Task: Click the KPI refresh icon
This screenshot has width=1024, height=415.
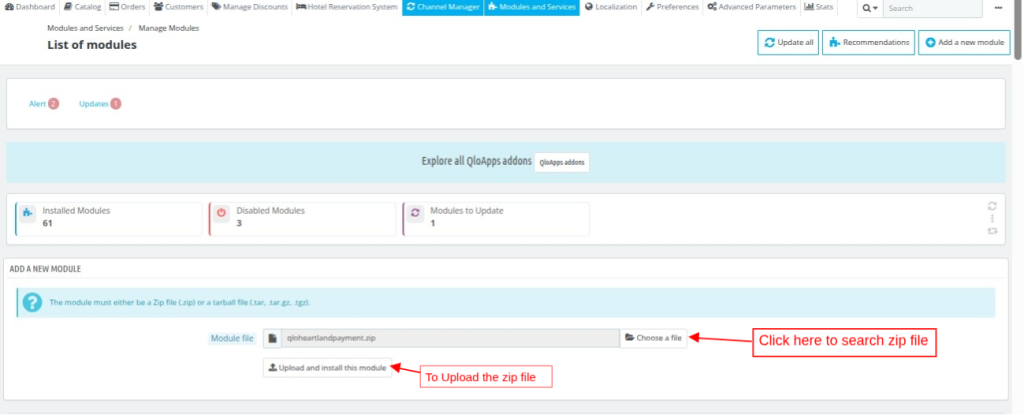Action: pyautogui.click(x=992, y=206)
